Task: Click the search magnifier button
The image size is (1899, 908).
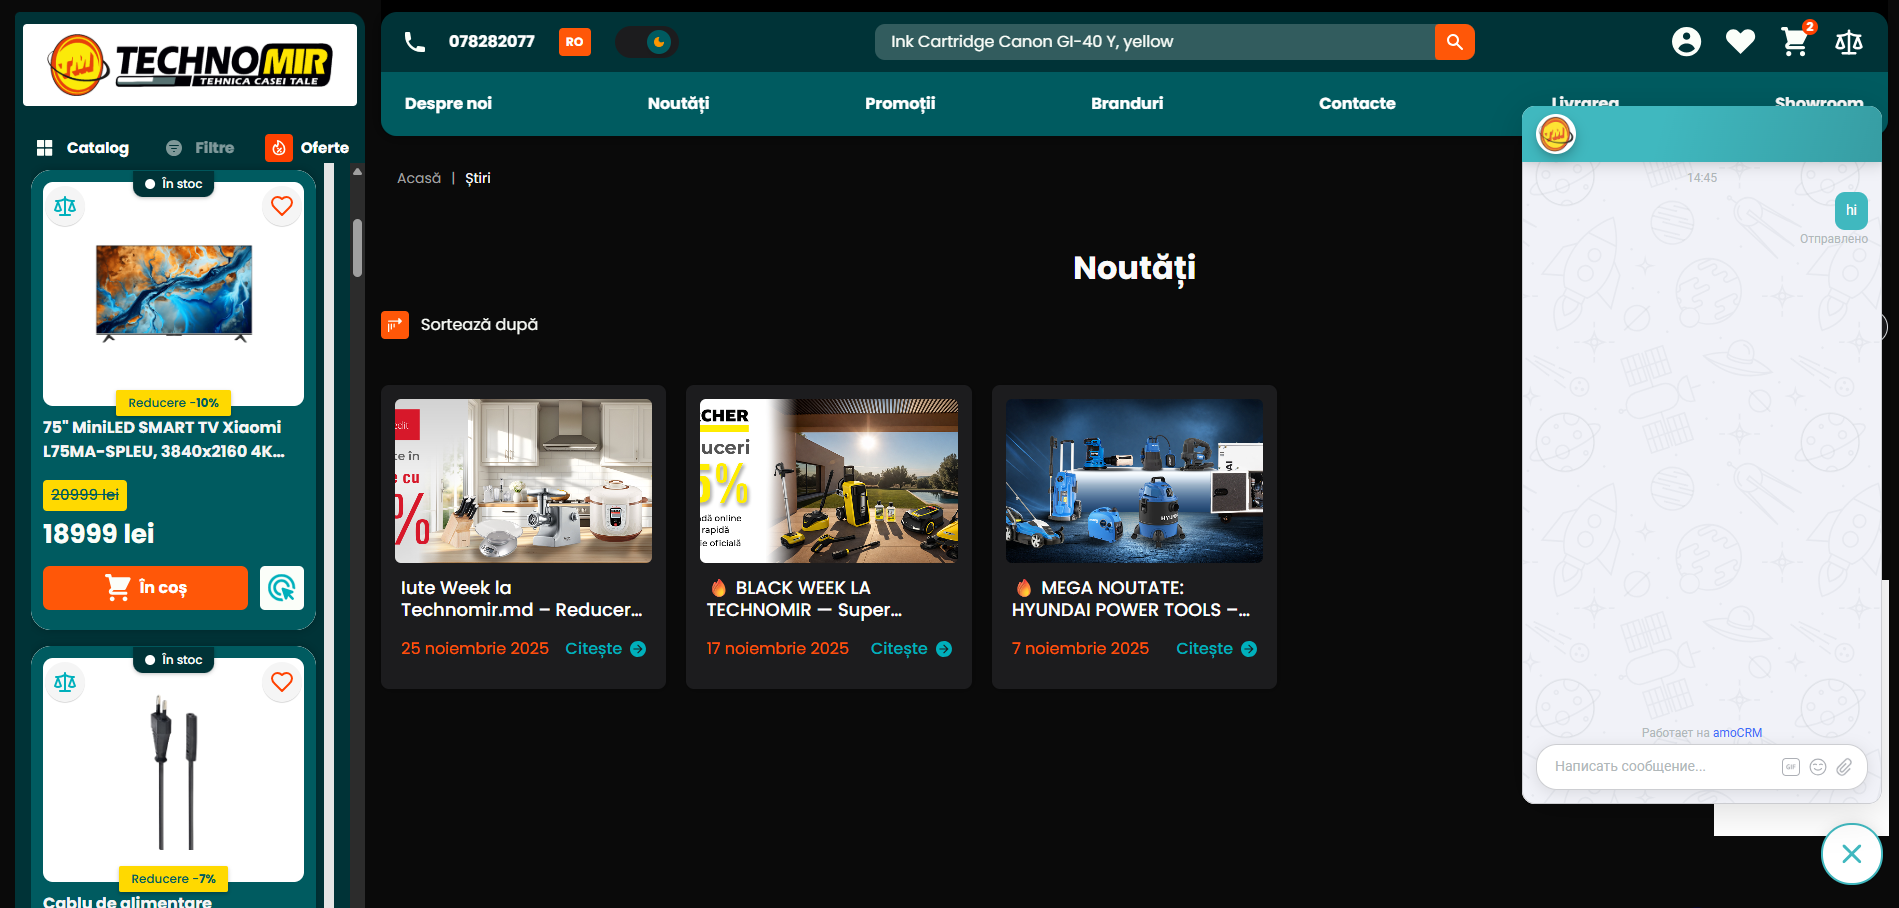Action: [1454, 42]
